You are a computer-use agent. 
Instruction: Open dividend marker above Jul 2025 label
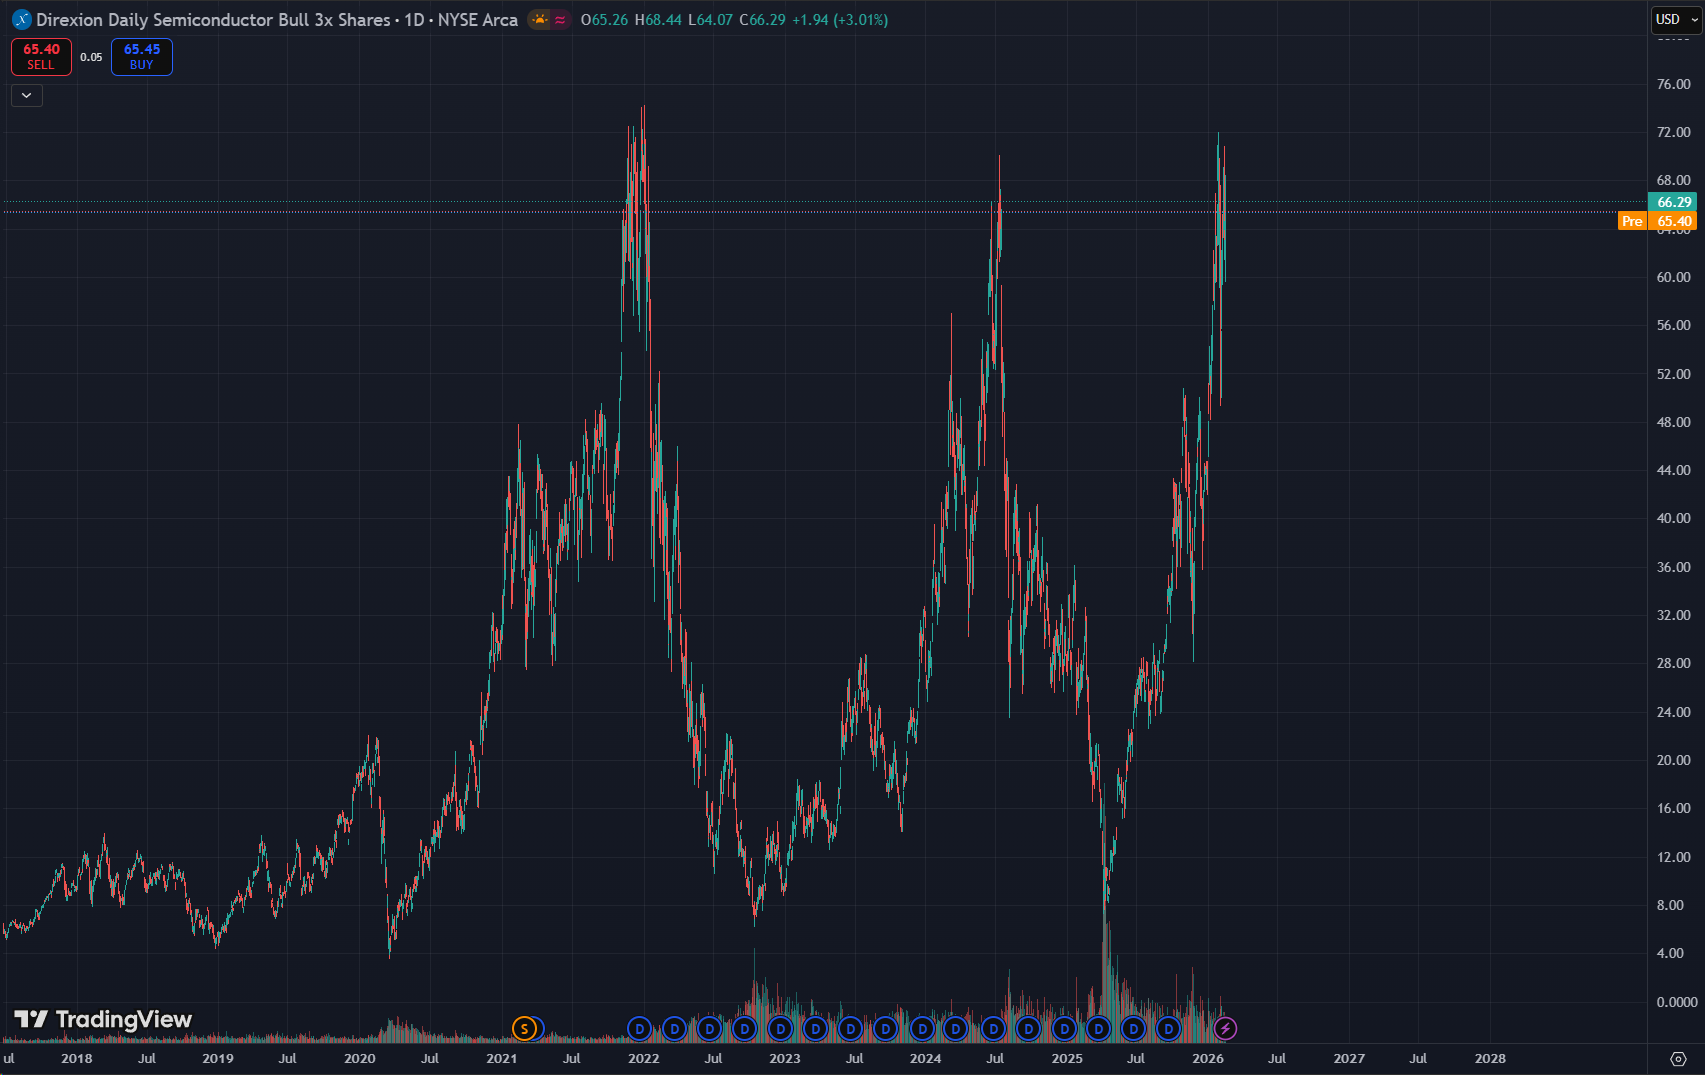click(1133, 1028)
